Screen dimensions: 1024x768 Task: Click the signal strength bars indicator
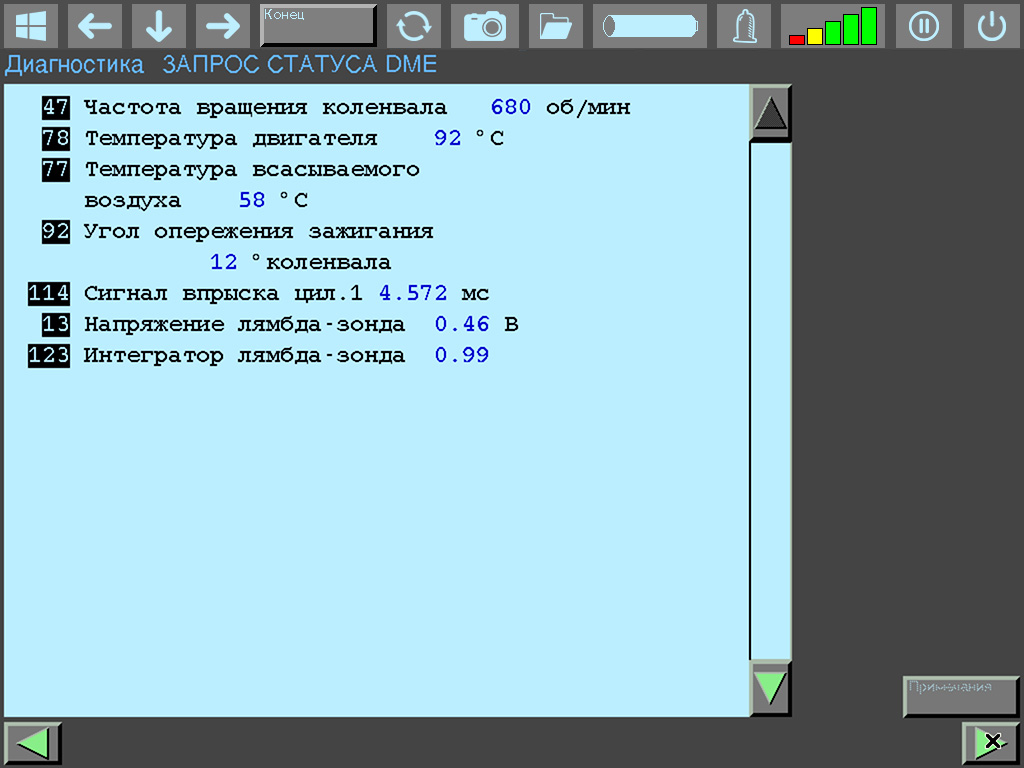click(x=832, y=26)
